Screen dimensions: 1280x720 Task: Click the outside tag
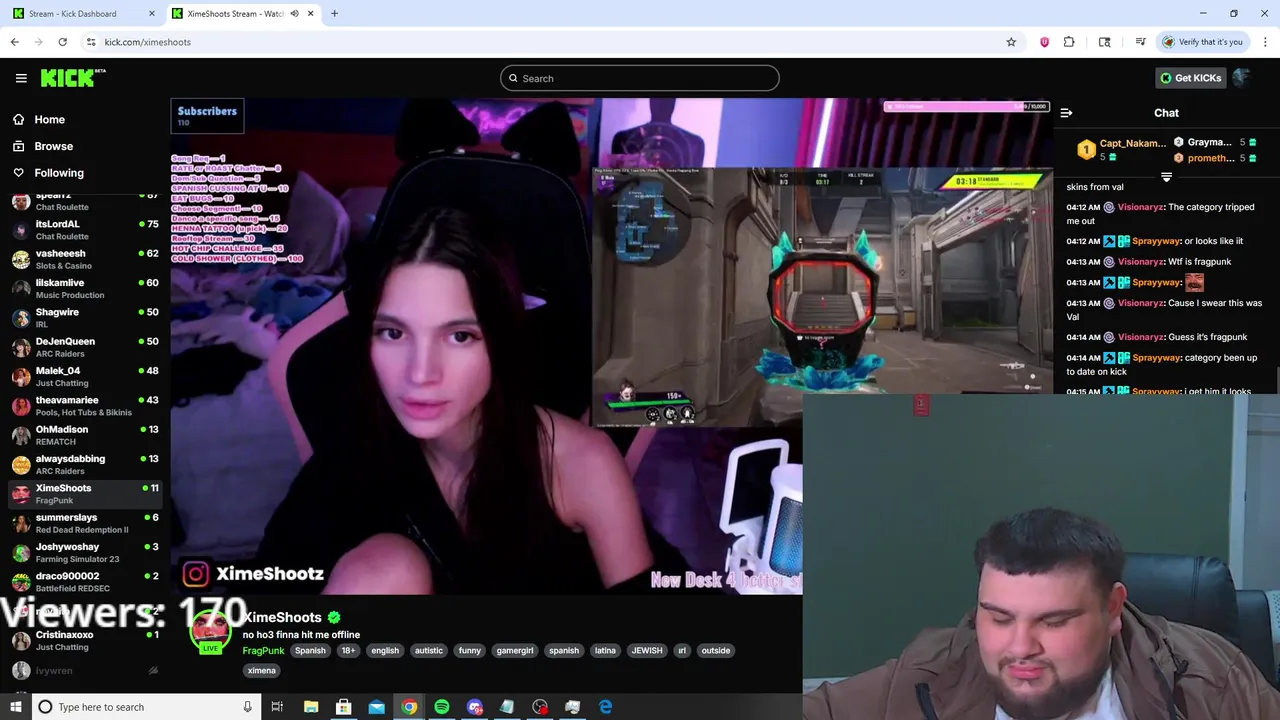point(716,650)
